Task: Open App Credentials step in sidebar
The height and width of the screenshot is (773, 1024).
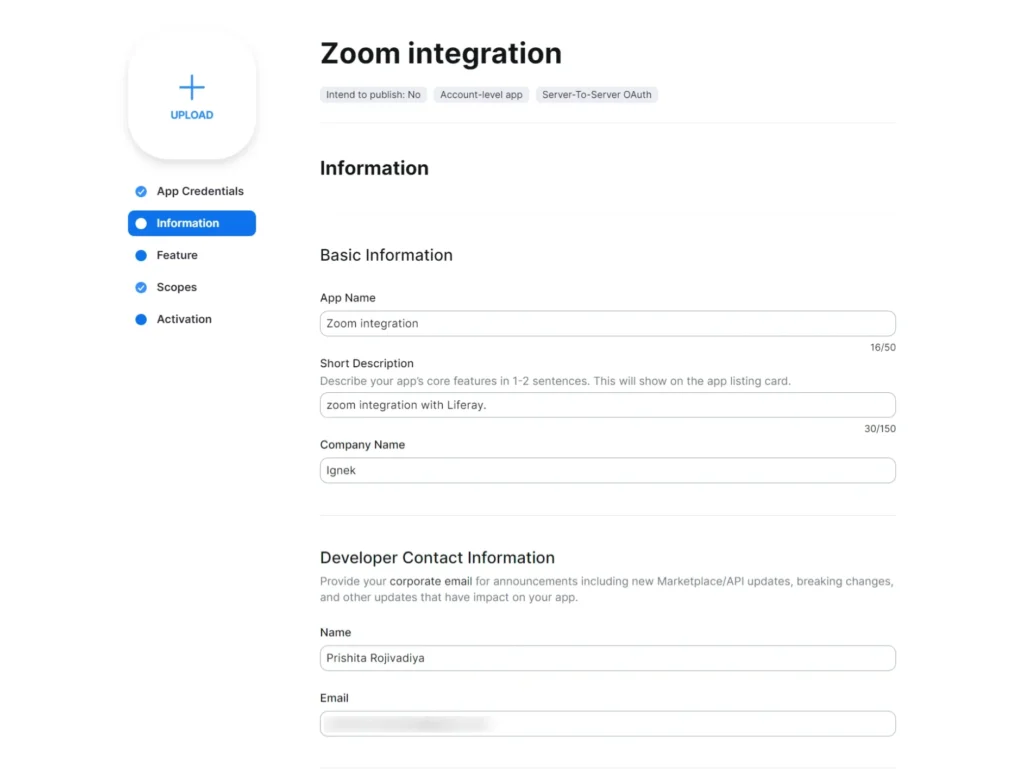Action: tap(192, 191)
